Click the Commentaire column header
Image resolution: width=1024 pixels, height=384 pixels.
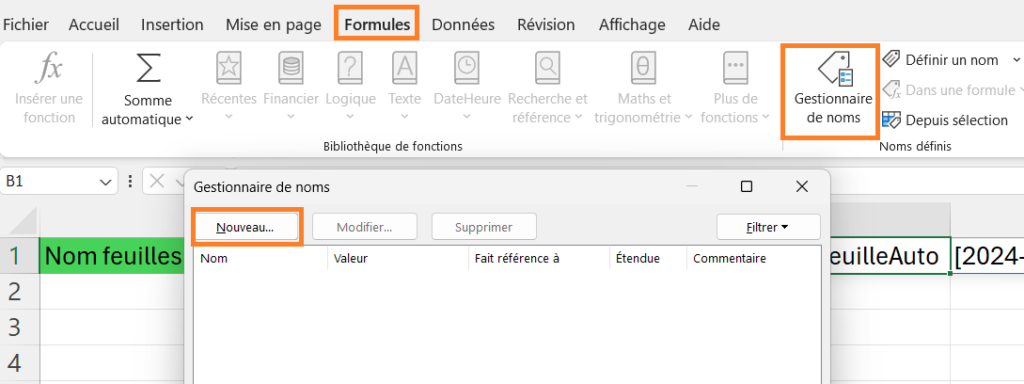click(754, 259)
